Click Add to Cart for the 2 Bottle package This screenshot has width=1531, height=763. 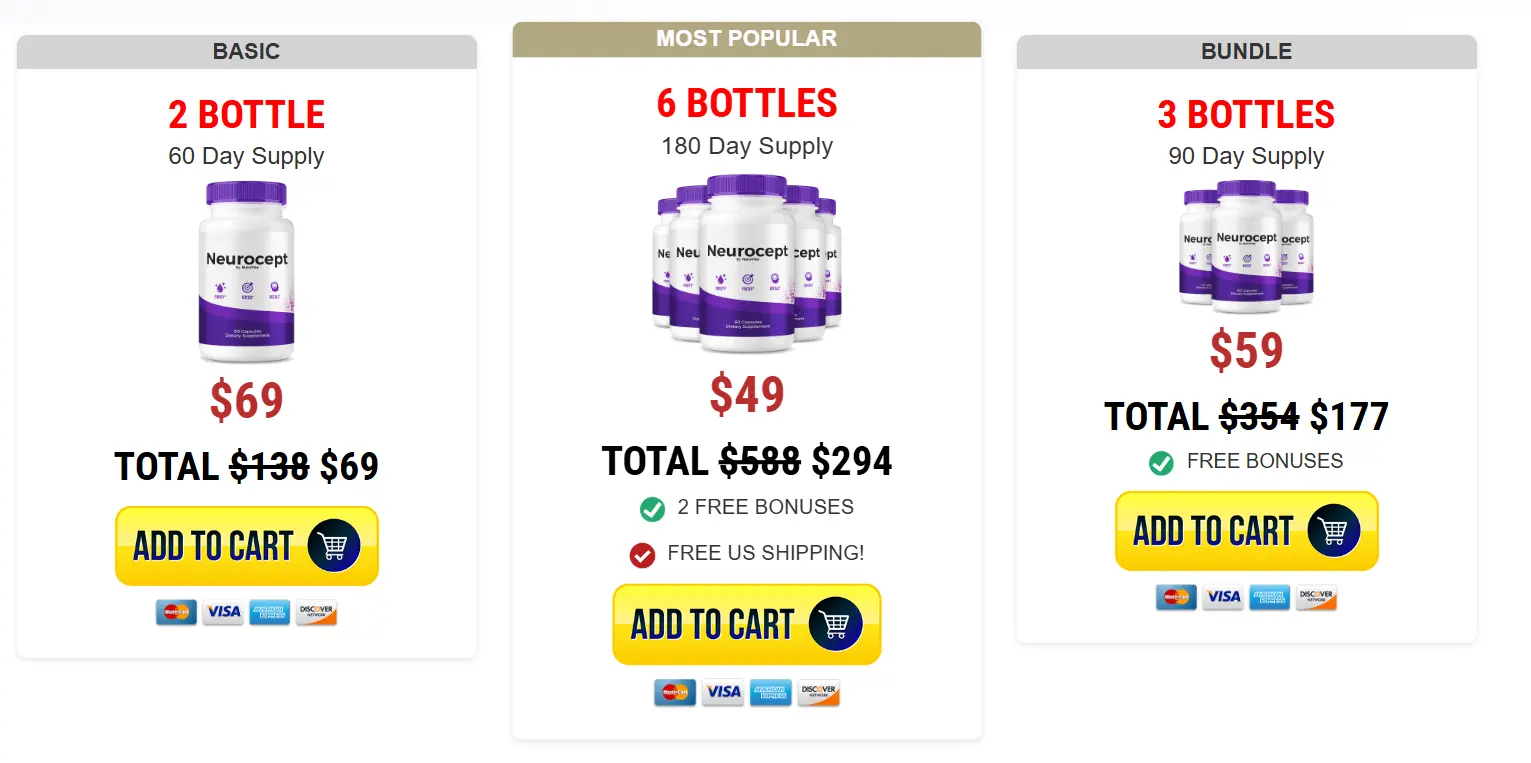click(246, 545)
